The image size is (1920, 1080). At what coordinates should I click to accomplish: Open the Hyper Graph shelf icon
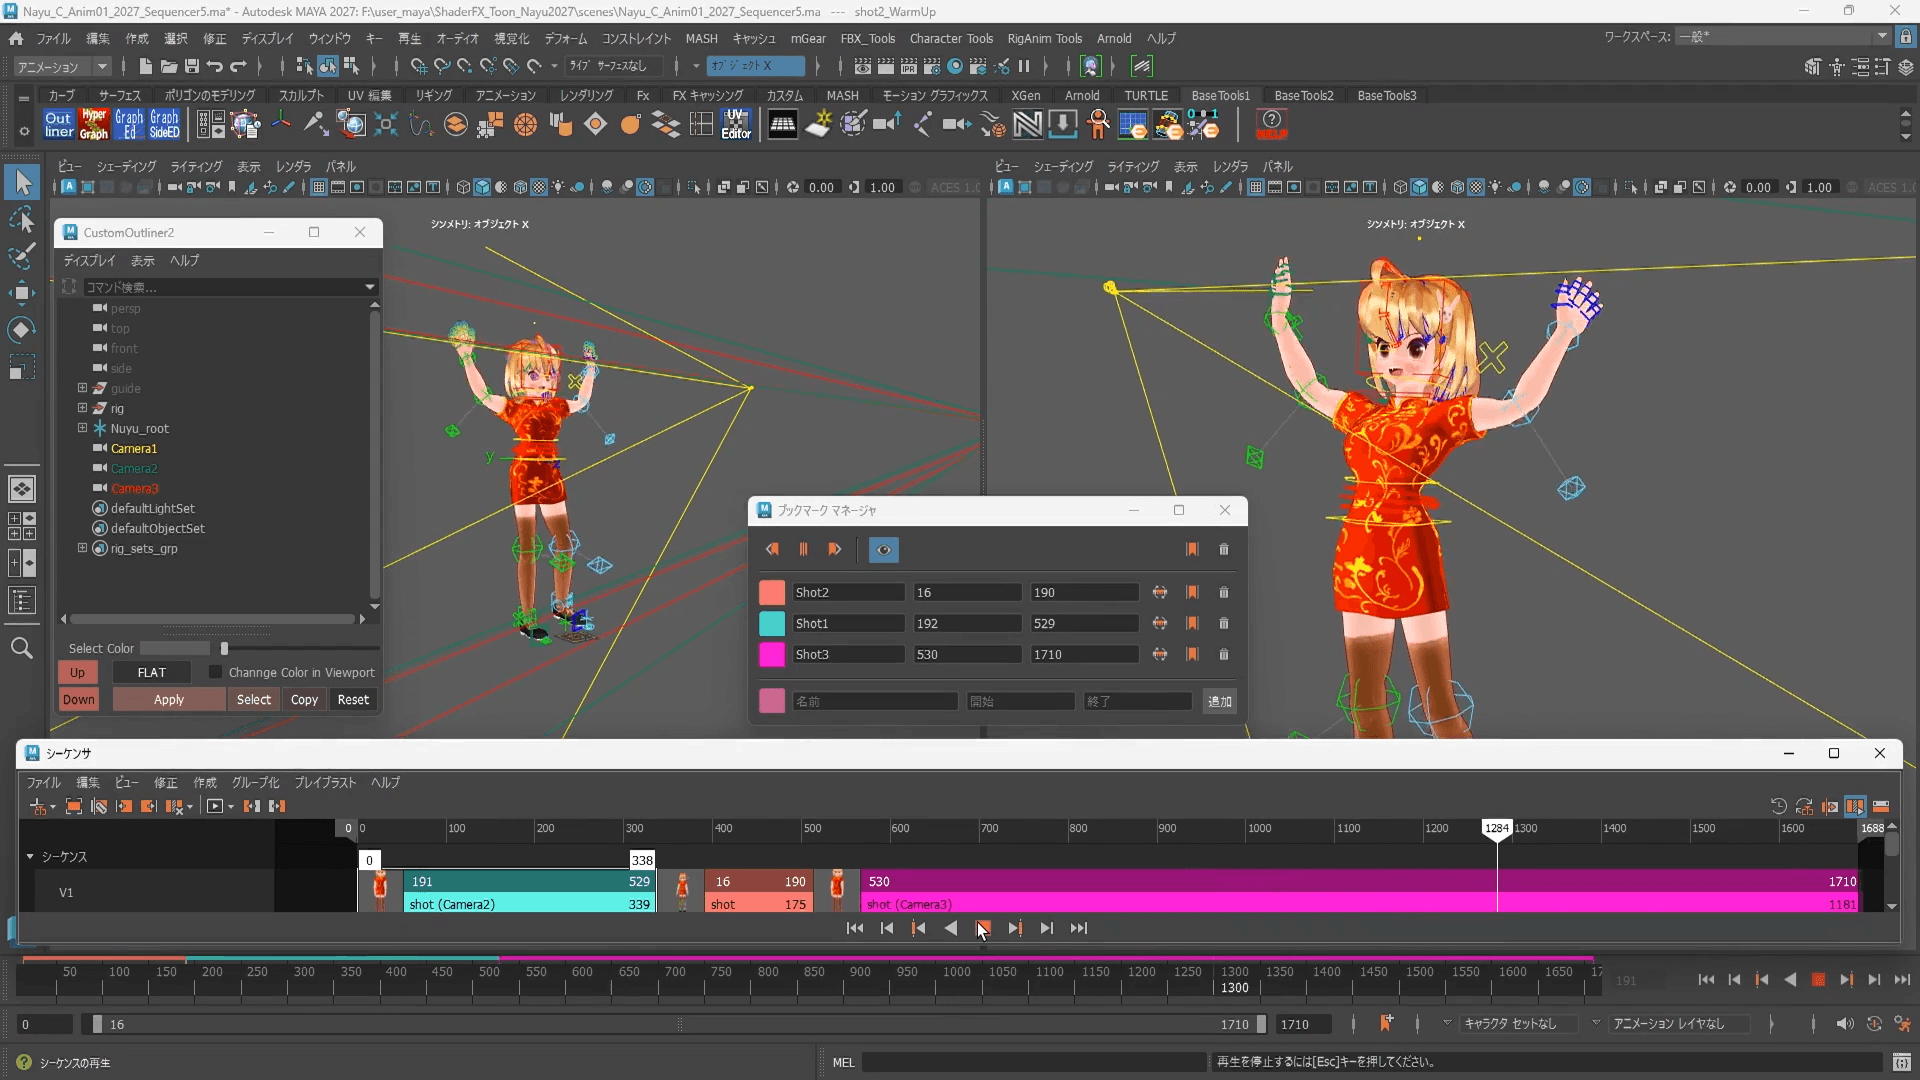tap(94, 124)
